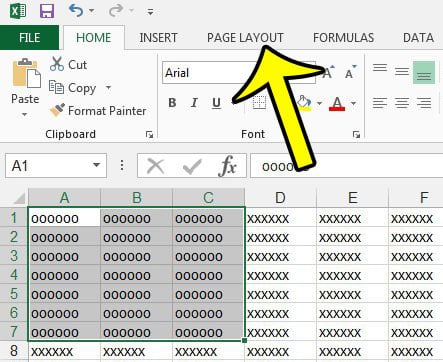Screen dimensions: 443x362
Task: Select row 1 header
Action: click(x=14, y=218)
